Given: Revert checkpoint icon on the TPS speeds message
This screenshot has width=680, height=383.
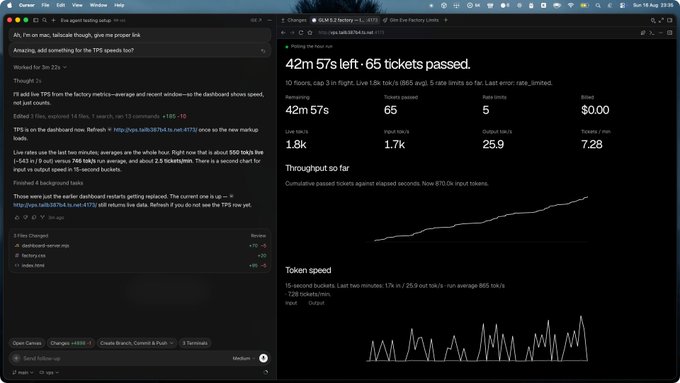Looking at the screenshot, I should tap(263, 51).
